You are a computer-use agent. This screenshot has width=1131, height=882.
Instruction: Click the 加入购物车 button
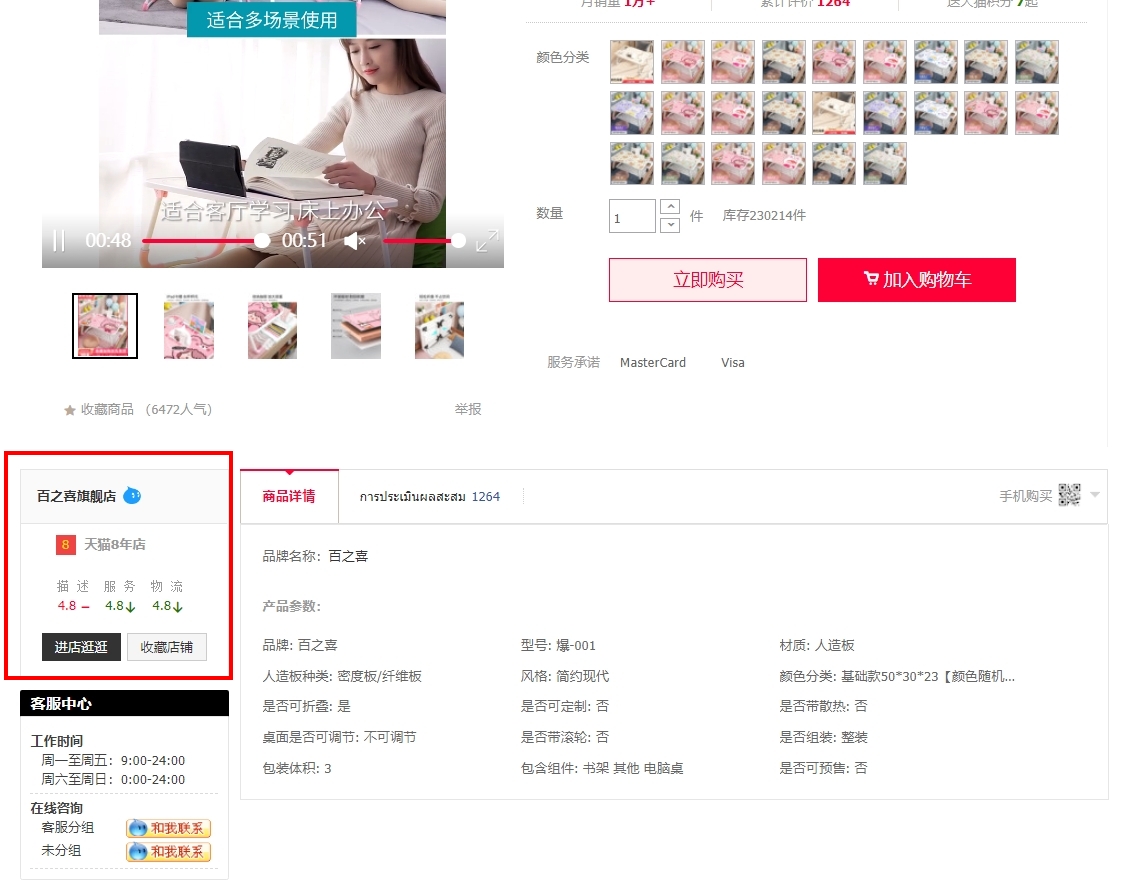[x=916, y=280]
